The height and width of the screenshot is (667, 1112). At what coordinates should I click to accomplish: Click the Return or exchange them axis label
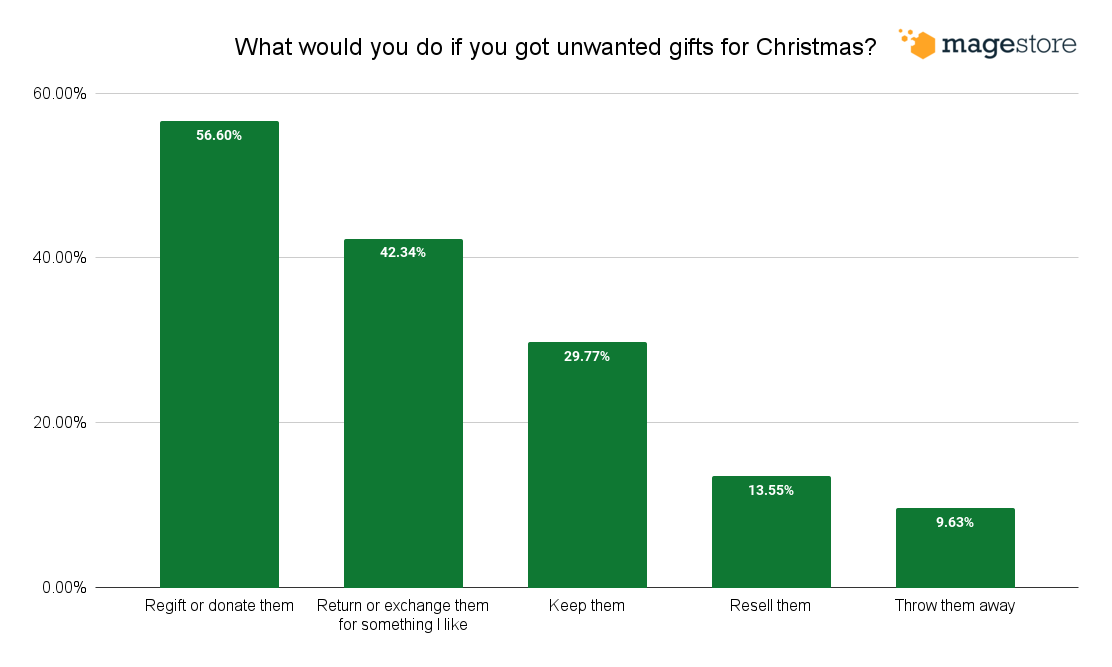(403, 615)
